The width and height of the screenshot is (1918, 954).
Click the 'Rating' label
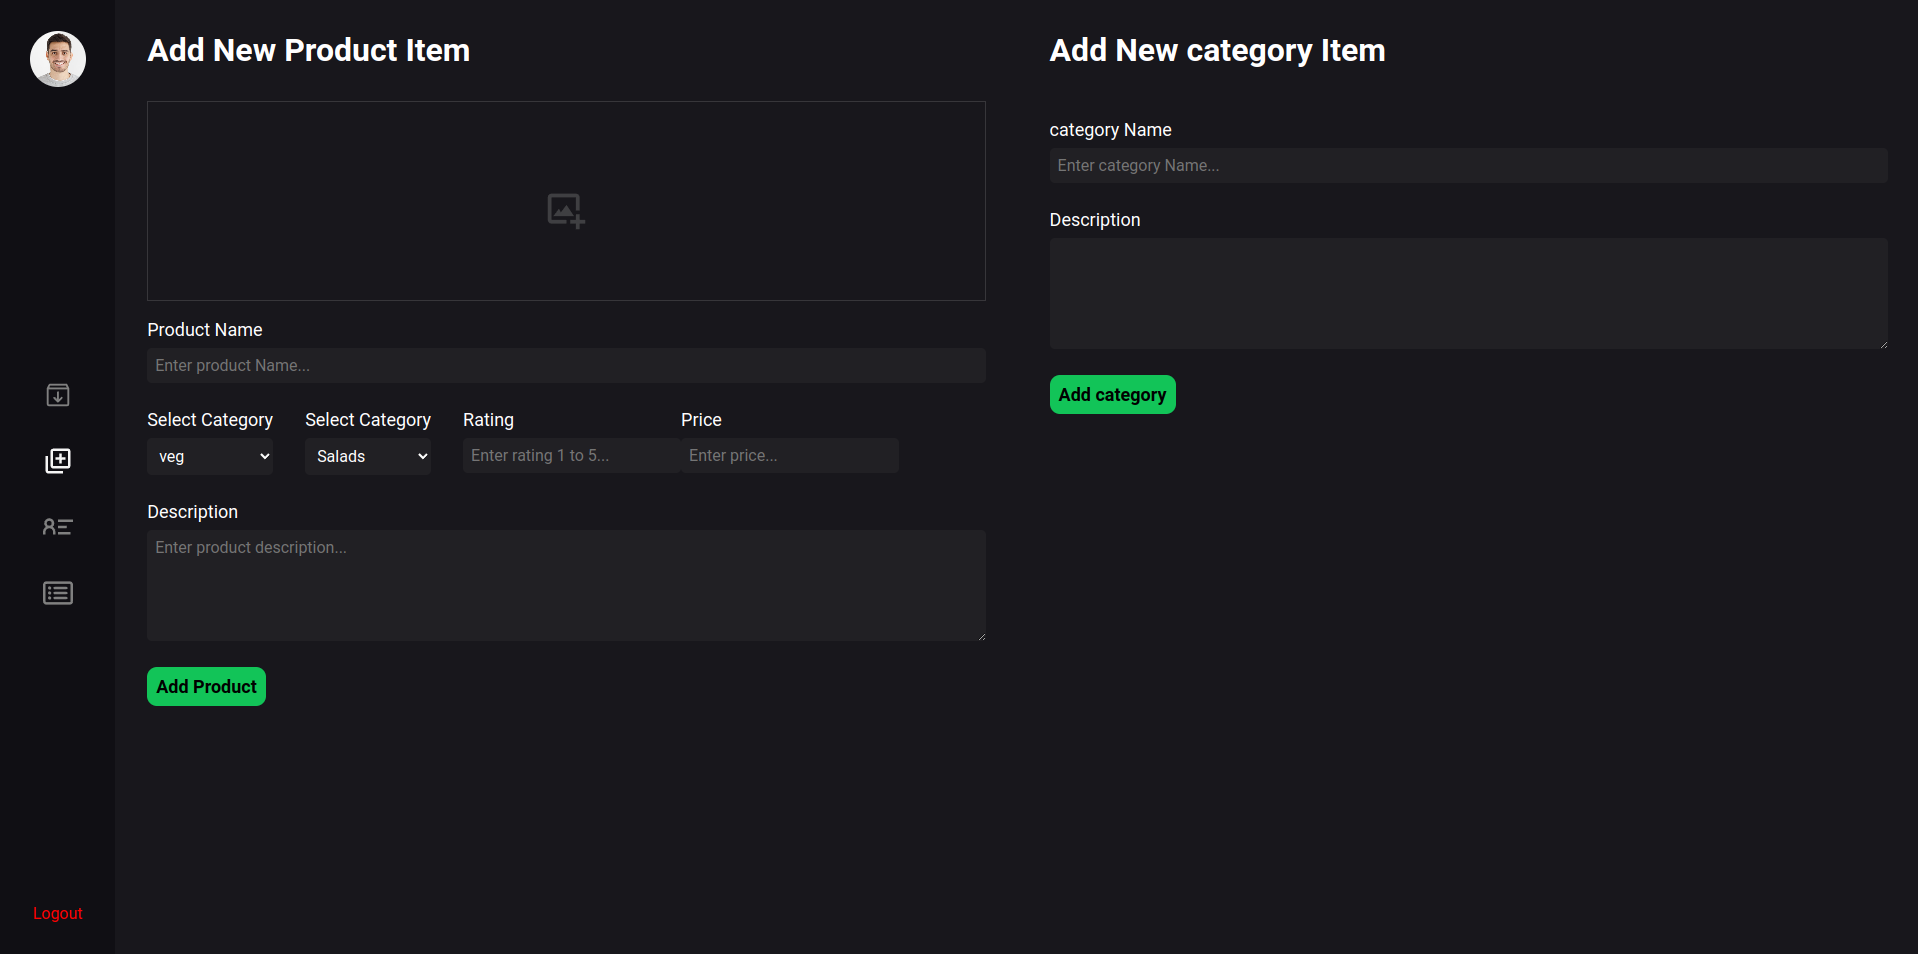click(488, 420)
